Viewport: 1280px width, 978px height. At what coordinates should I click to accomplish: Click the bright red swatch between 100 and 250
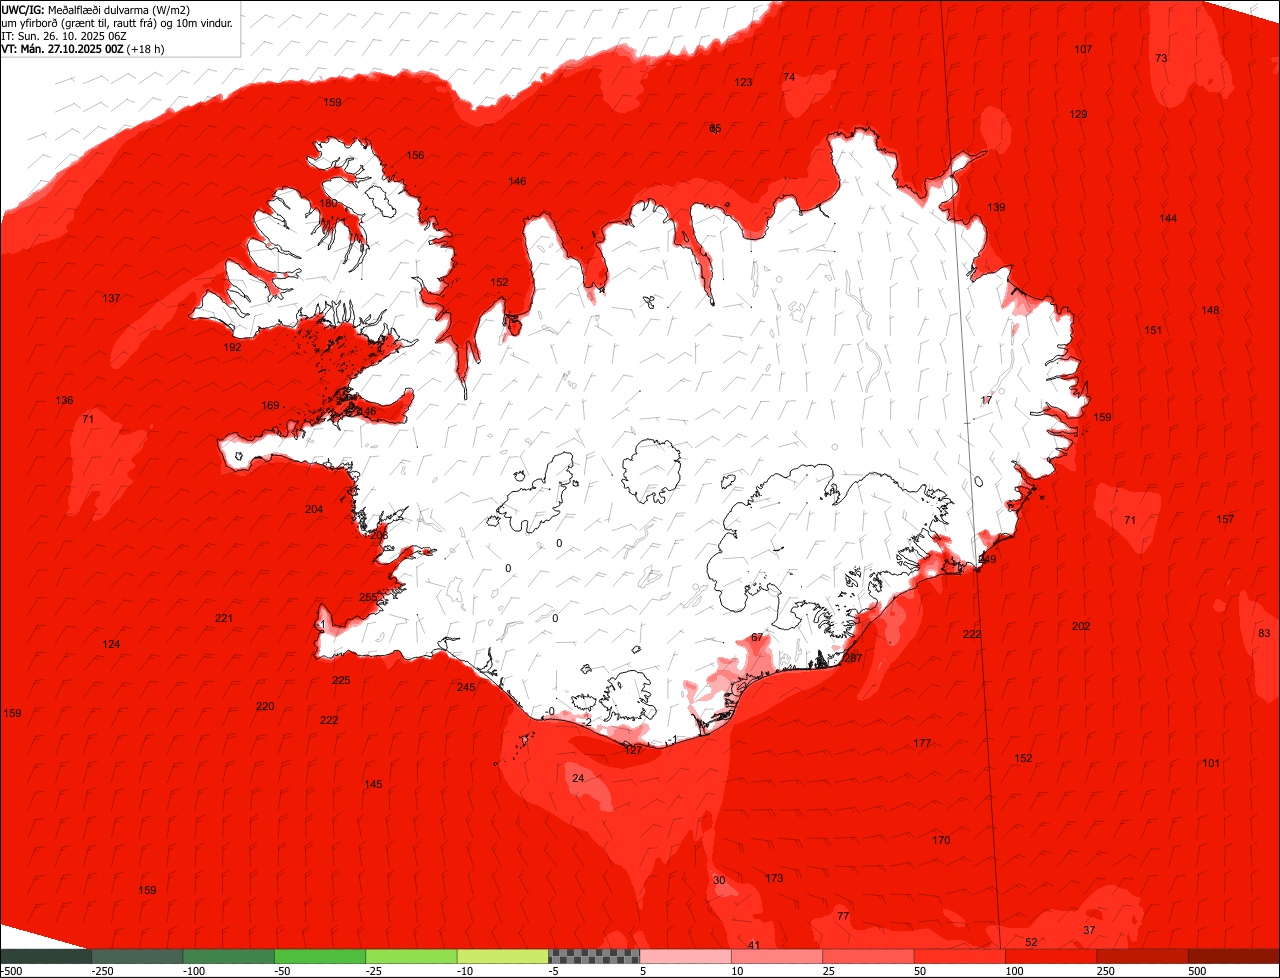(x=1052, y=956)
